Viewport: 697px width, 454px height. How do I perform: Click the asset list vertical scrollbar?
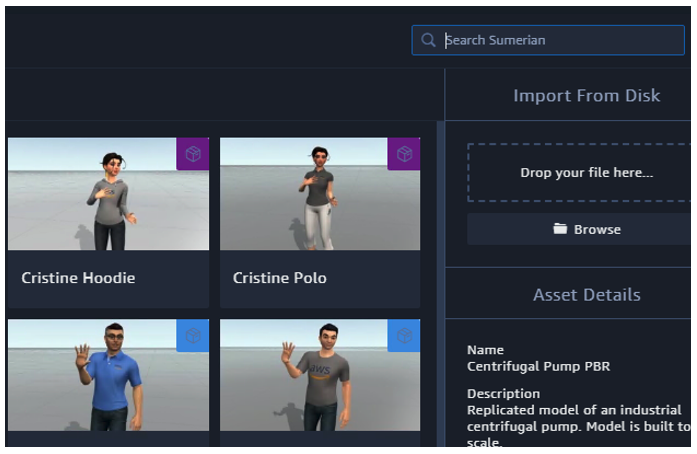[x=441, y=284]
